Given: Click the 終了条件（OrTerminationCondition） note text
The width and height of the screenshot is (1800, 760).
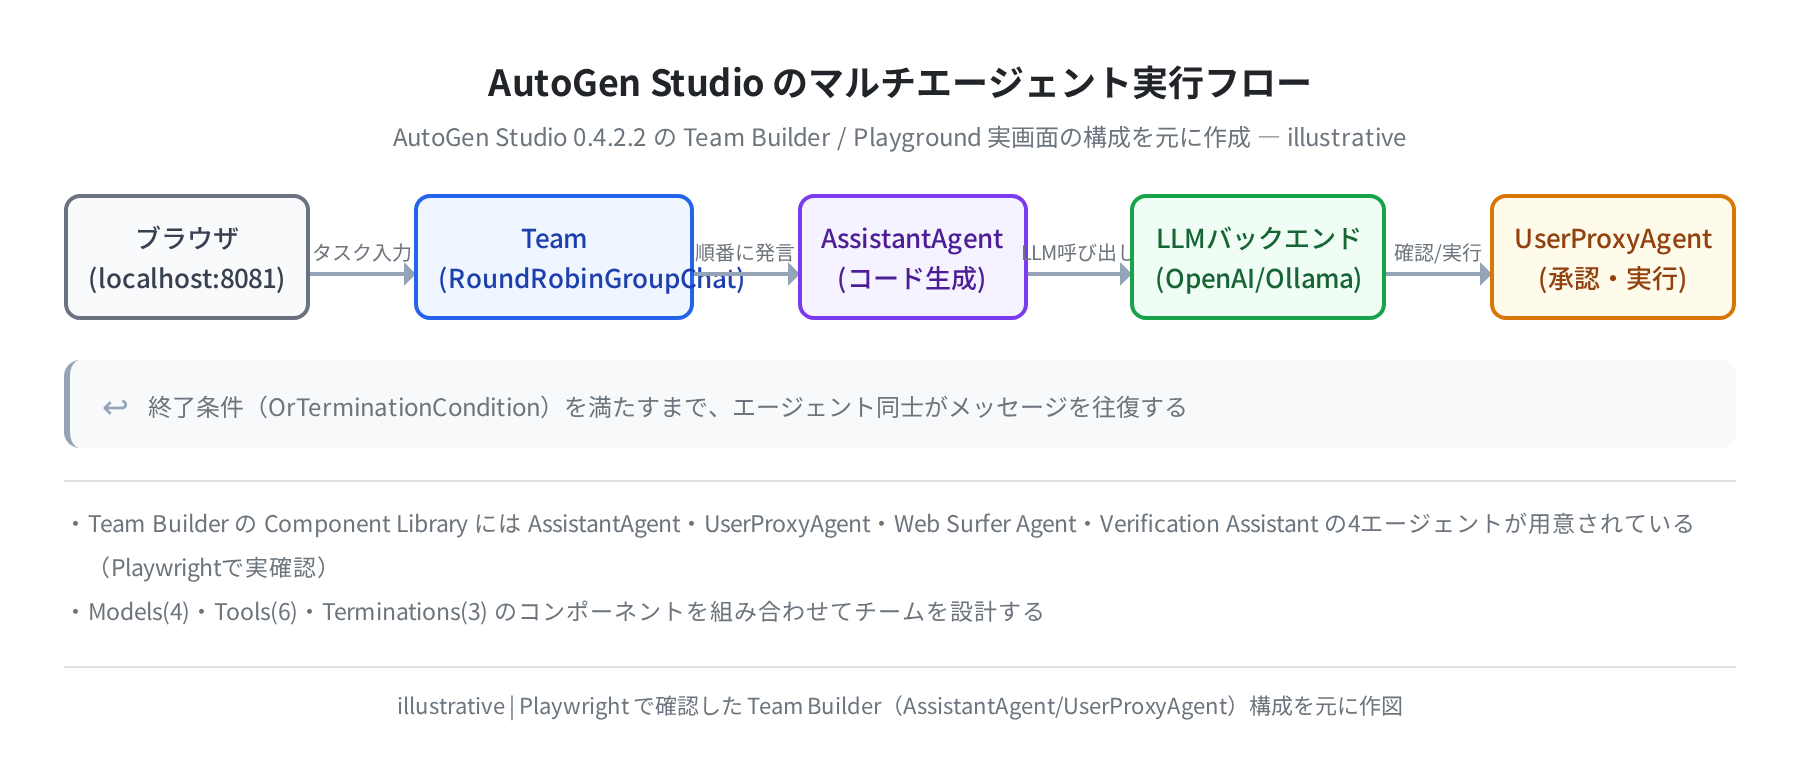Looking at the screenshot, I should click(667, 407).
